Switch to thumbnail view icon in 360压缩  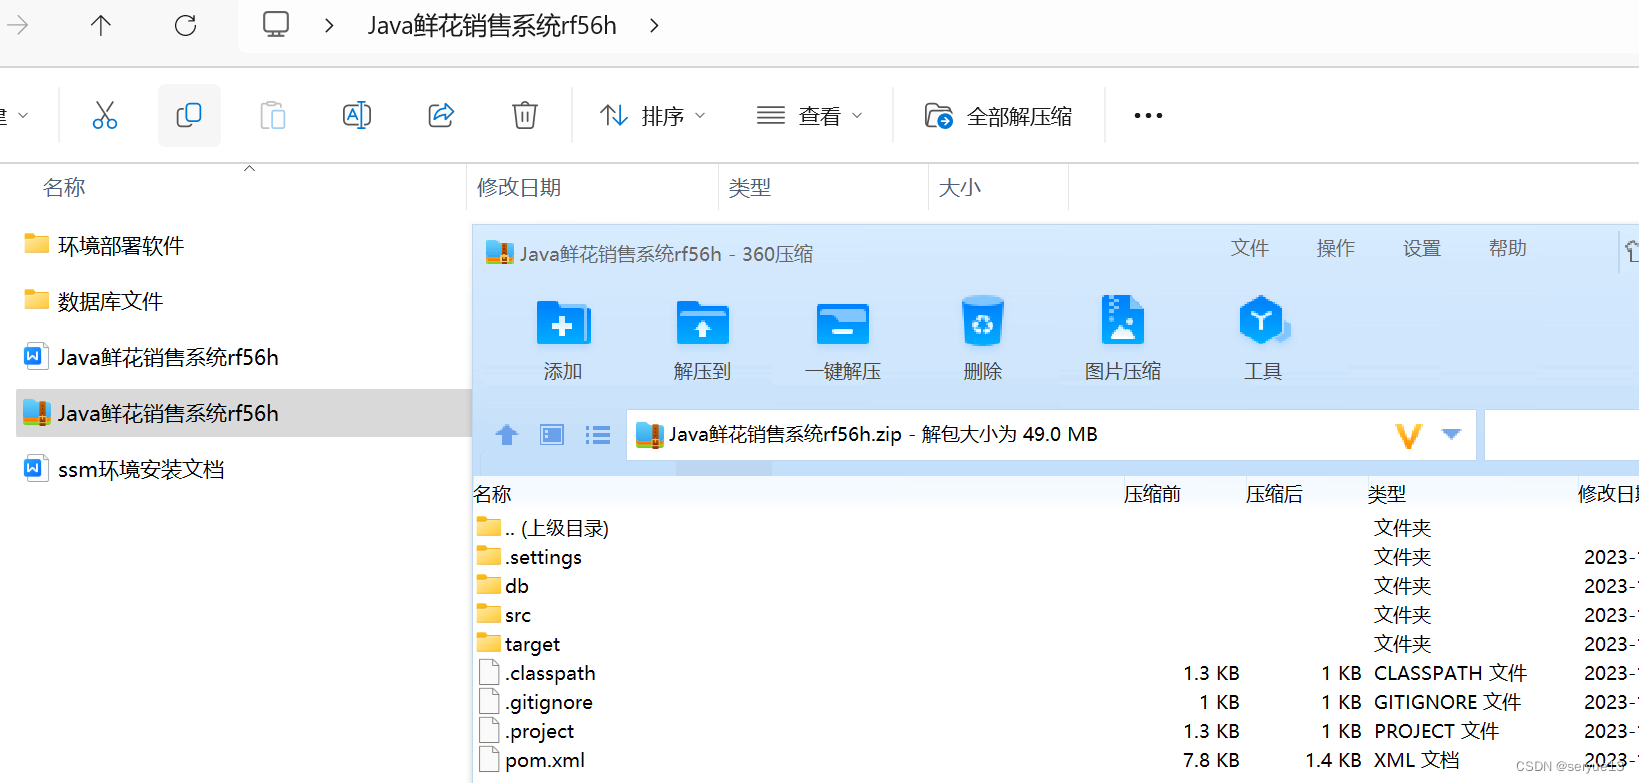click(552, 435)
